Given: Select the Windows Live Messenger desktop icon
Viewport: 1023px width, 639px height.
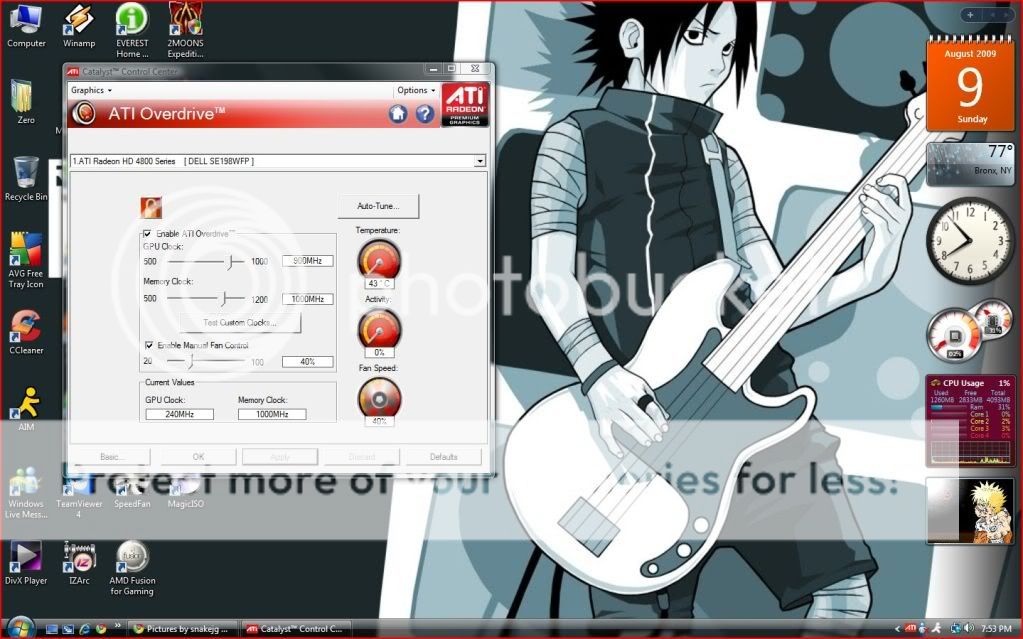Looking at the screenshot, I should click(x=26, y=493).
